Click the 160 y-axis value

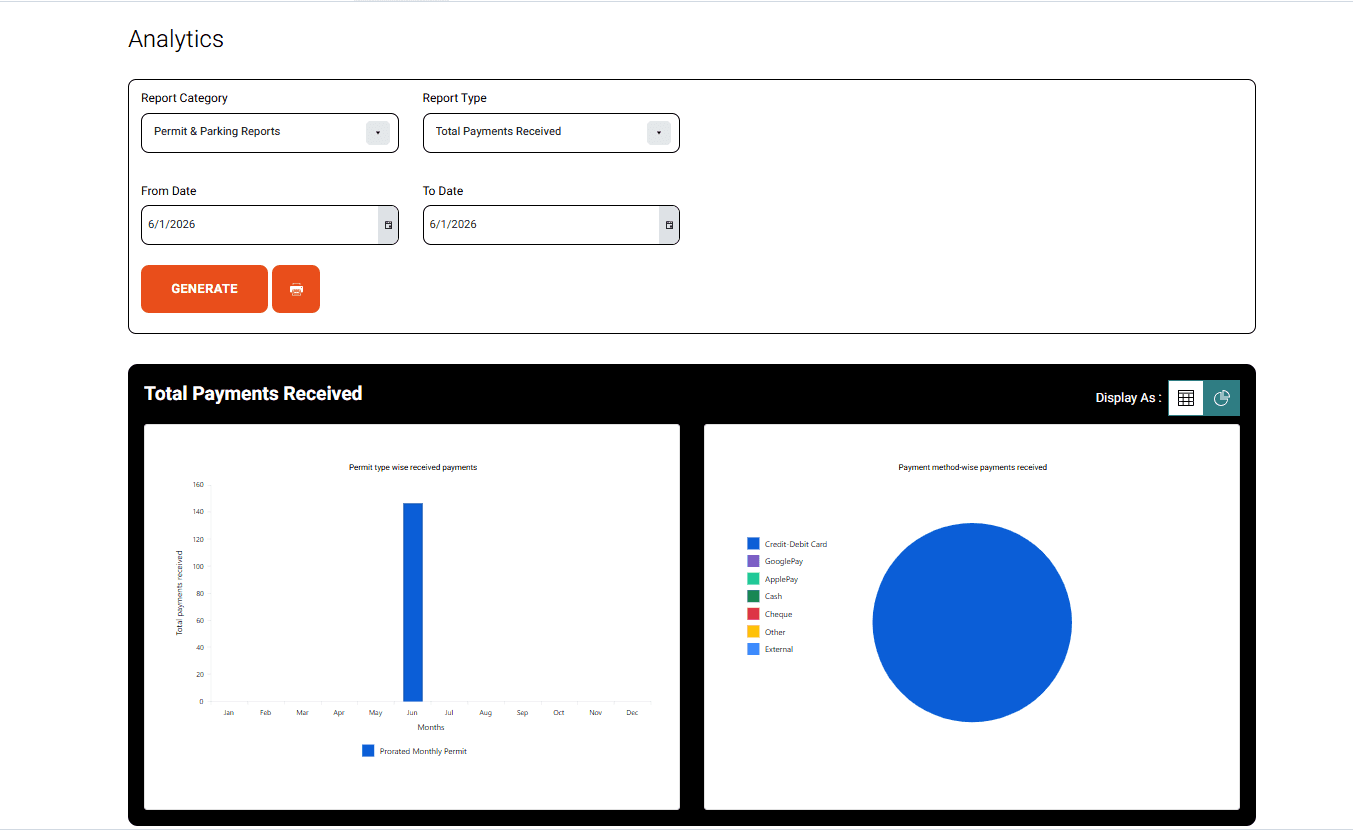(x=197, y=485)
